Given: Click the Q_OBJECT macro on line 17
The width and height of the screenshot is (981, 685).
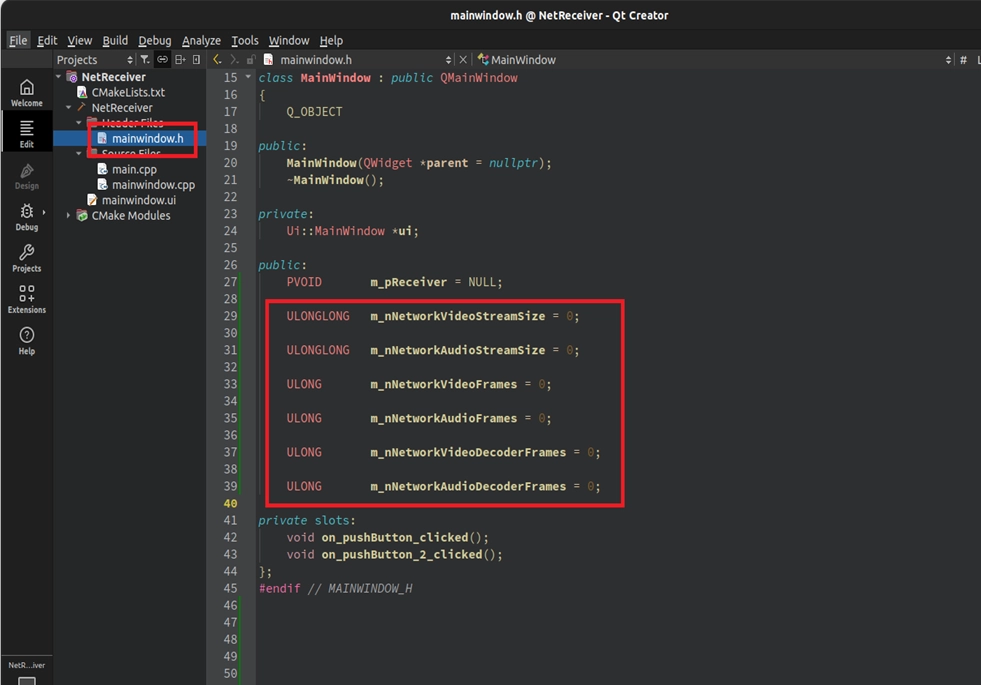Looking at the screenshot, I should [314, 111].
